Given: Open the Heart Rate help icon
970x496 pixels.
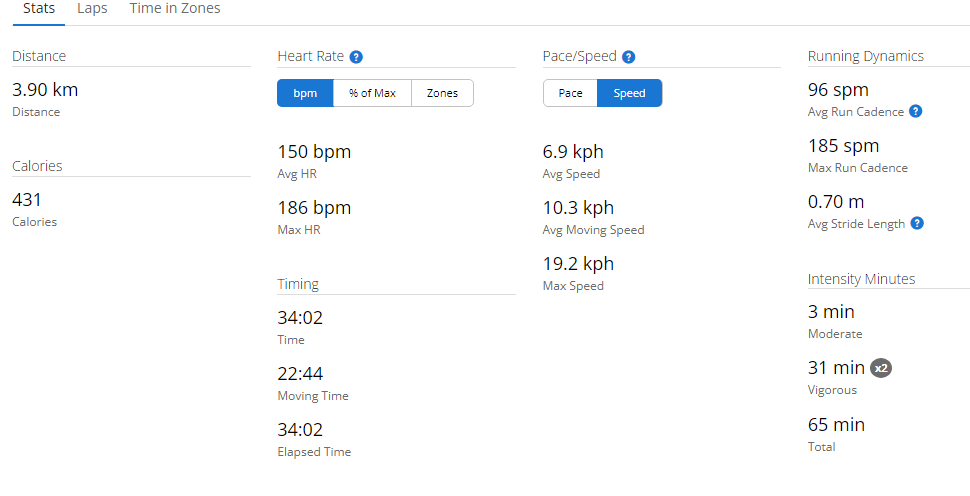Looking at the screenshot, I should pyautogui.click(x=356, y=57).
